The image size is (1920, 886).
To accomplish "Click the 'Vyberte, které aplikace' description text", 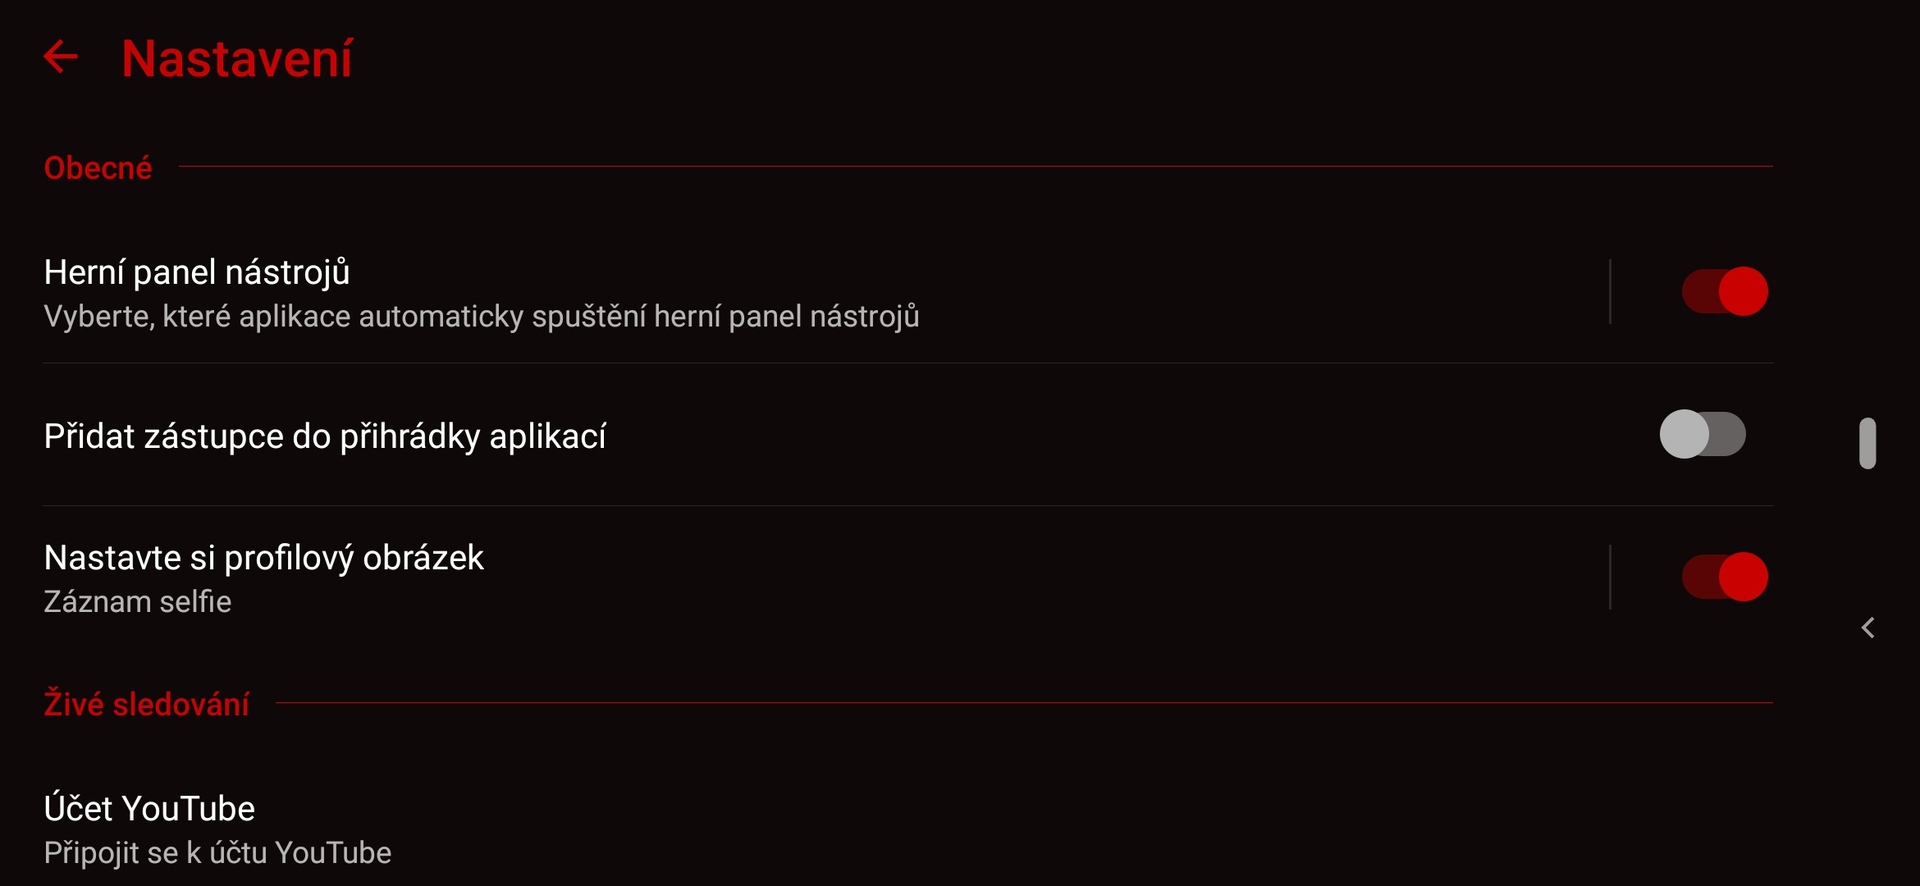I will coord(481,317).
